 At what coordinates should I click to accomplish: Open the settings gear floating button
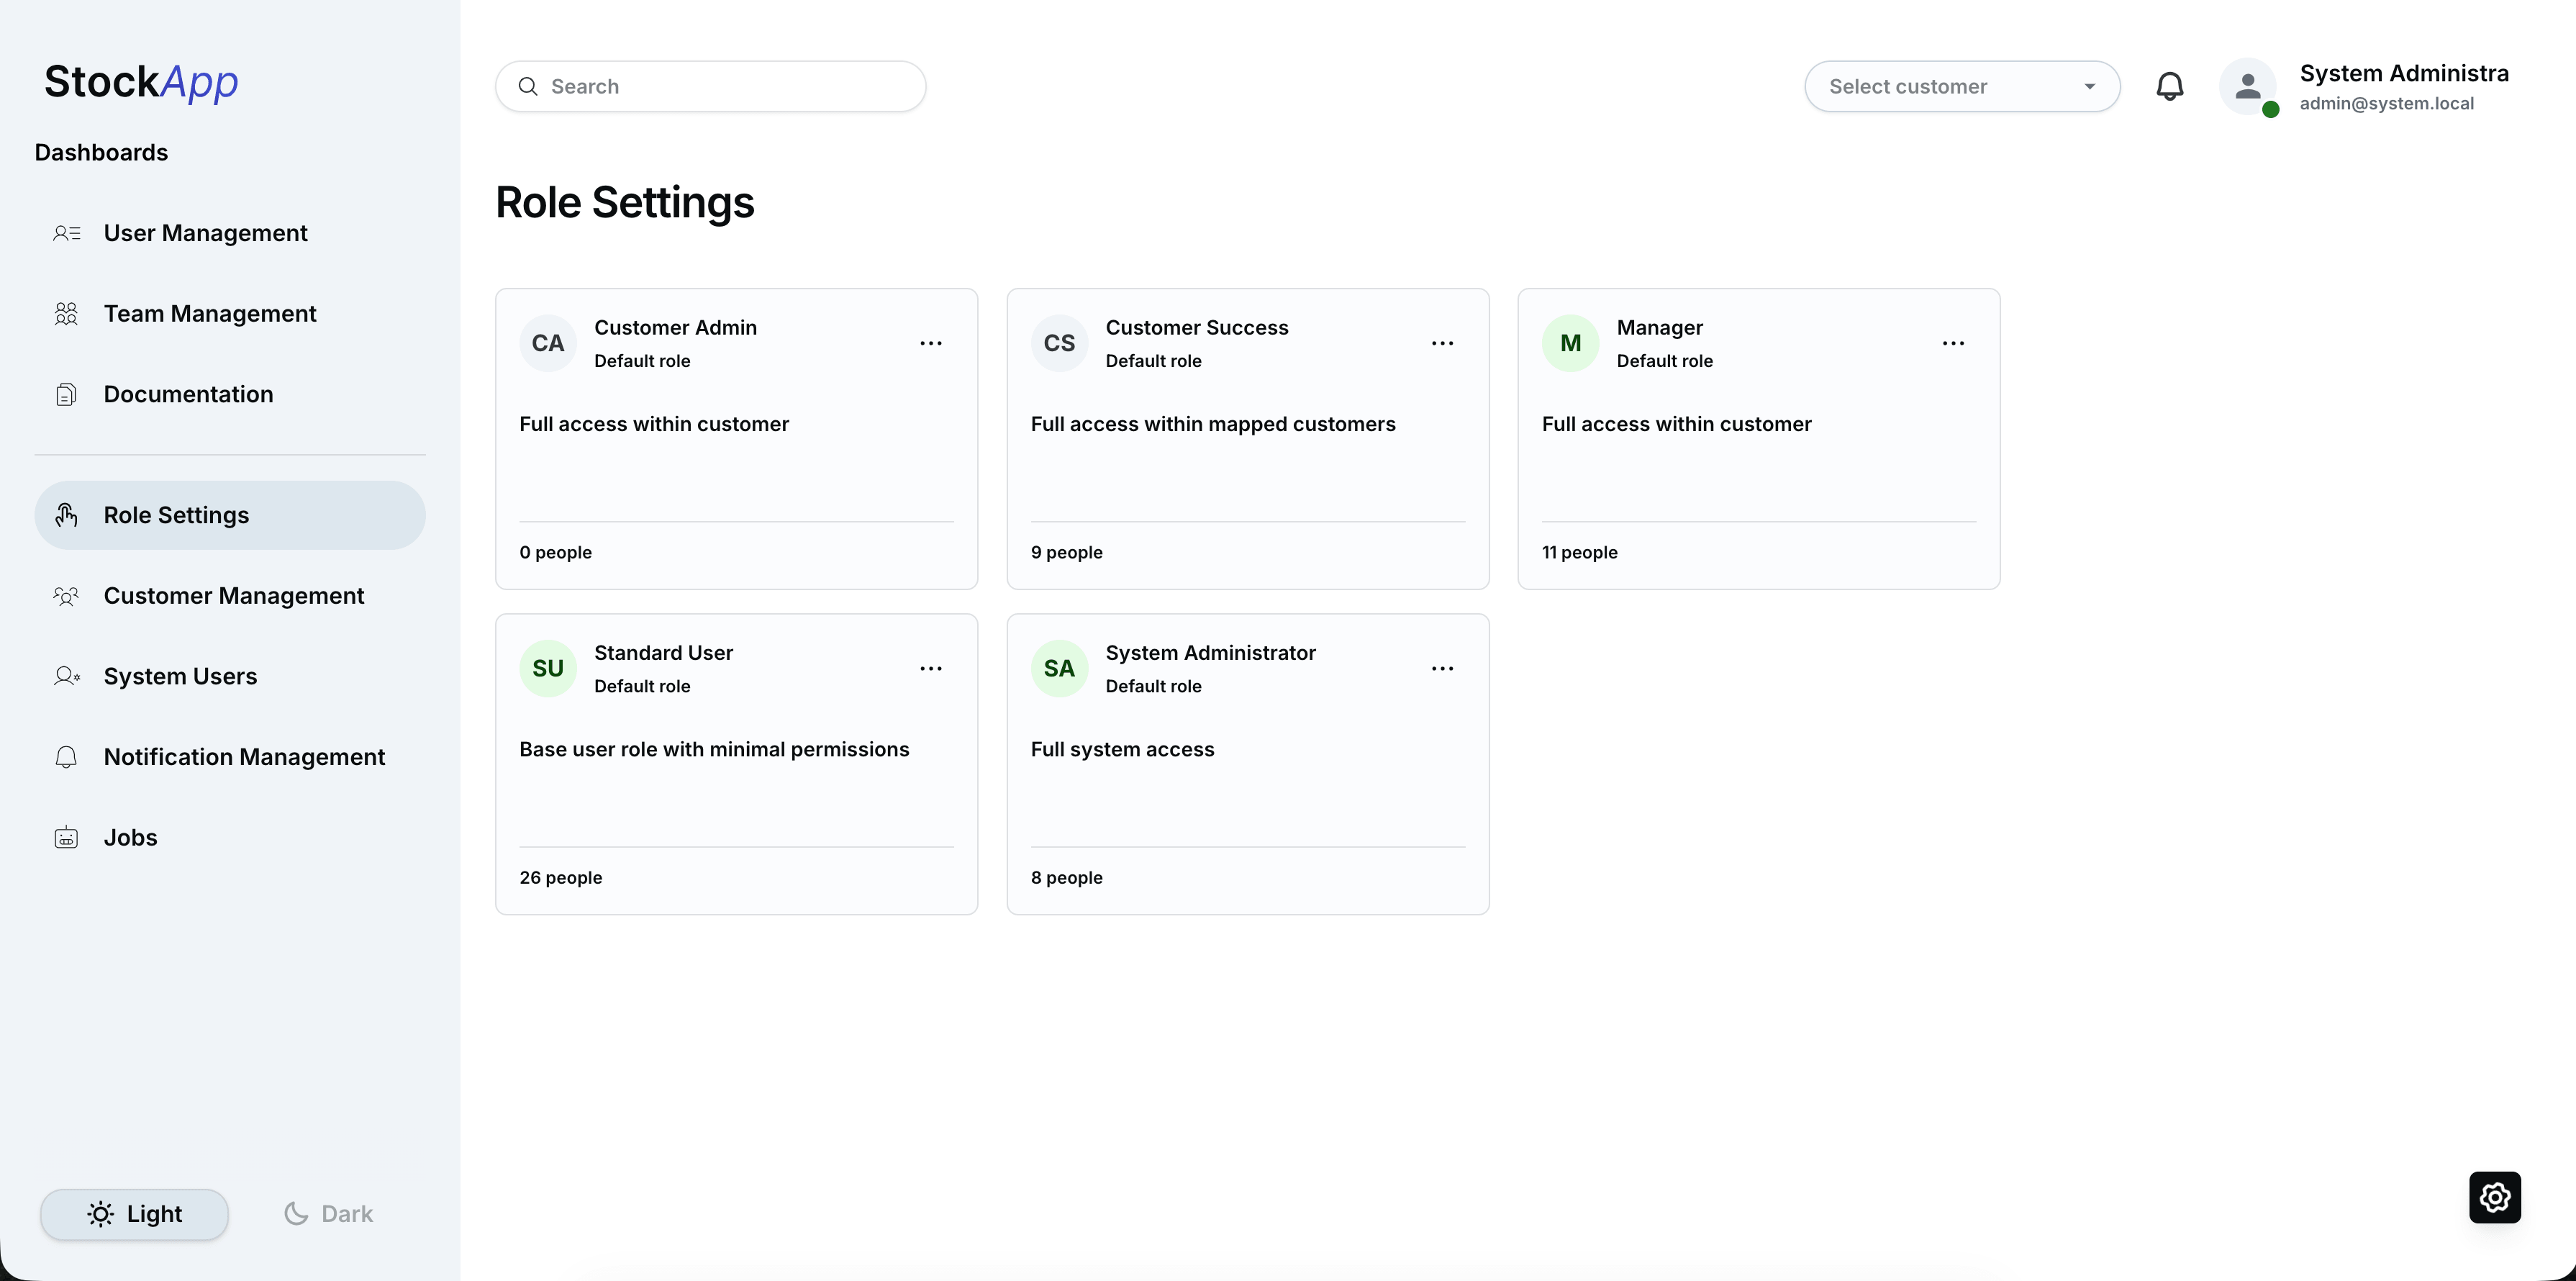point(2495,1197)
